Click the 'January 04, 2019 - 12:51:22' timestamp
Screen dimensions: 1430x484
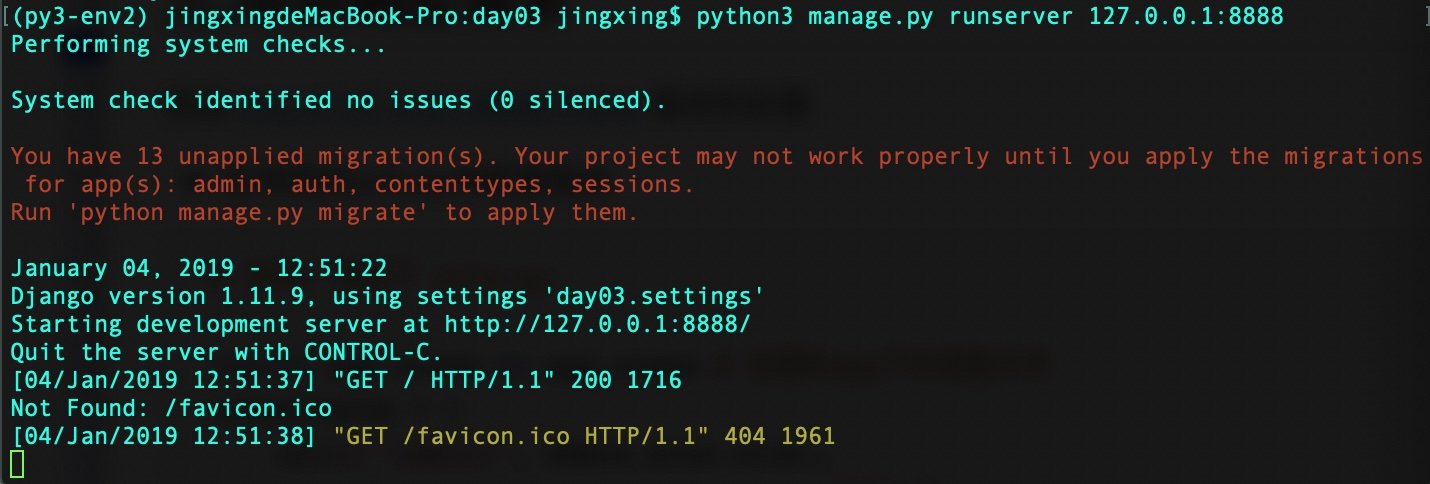(x=198, y=269)
